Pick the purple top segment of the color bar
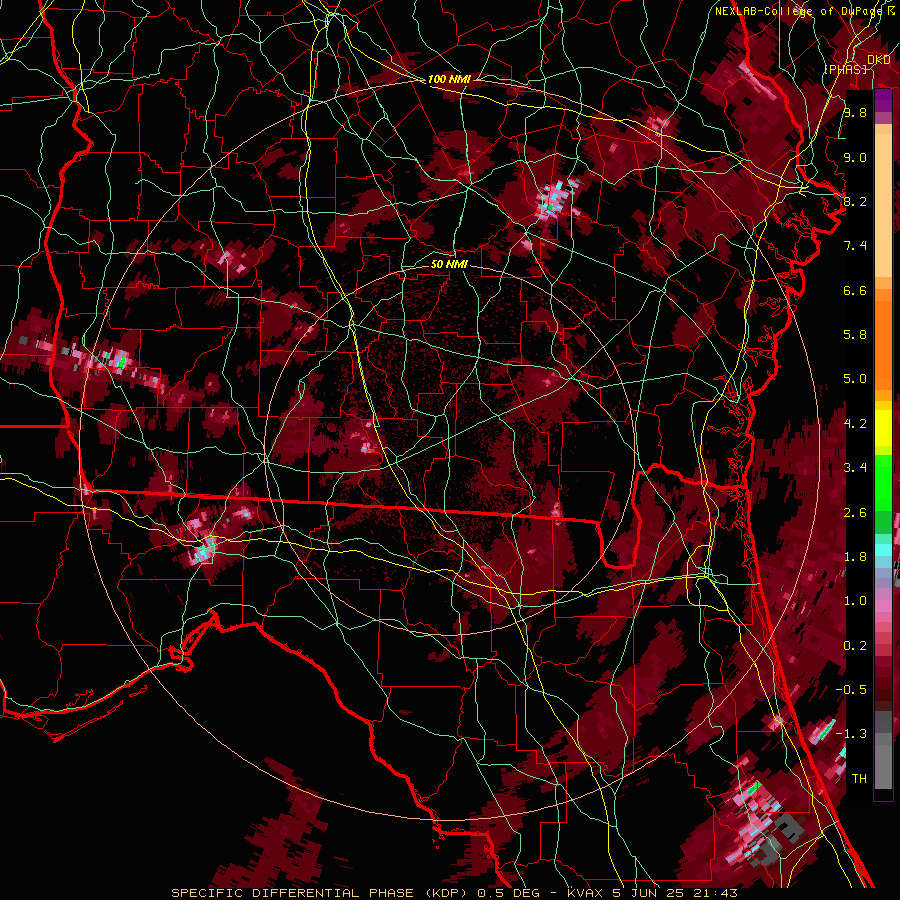The height and width of the screenshot is (900, 900). pyautogui.click(x=883, y=101)
